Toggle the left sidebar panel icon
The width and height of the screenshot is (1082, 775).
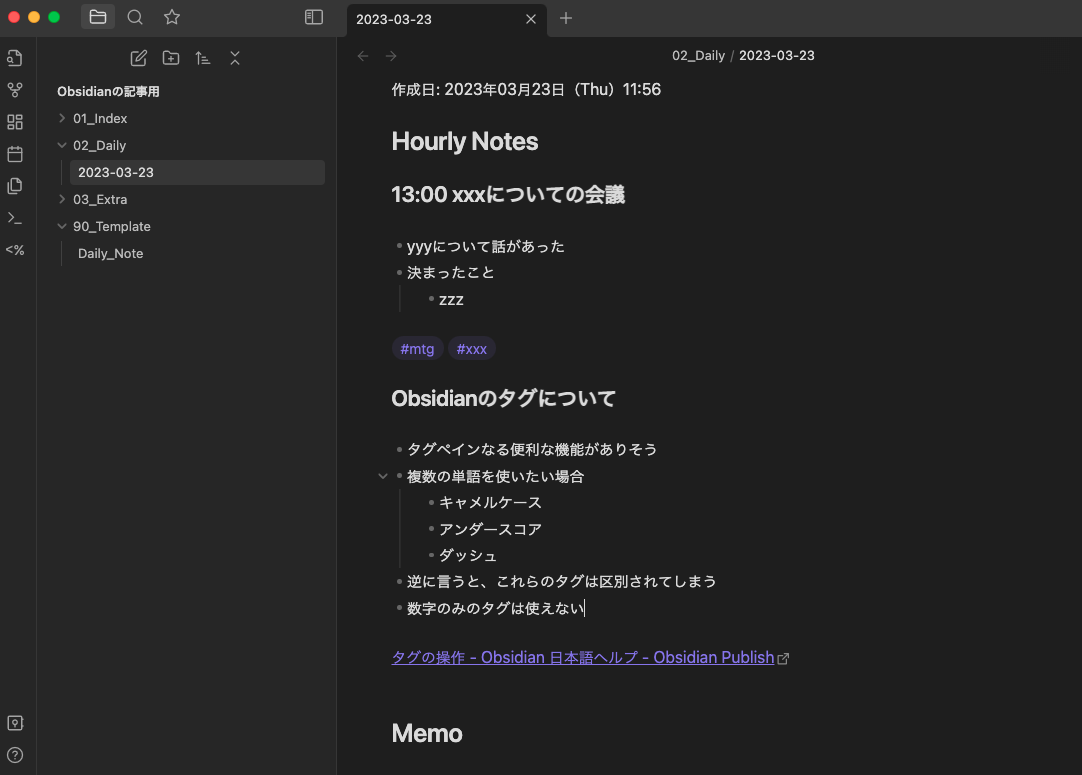click(x=314, y=17)
